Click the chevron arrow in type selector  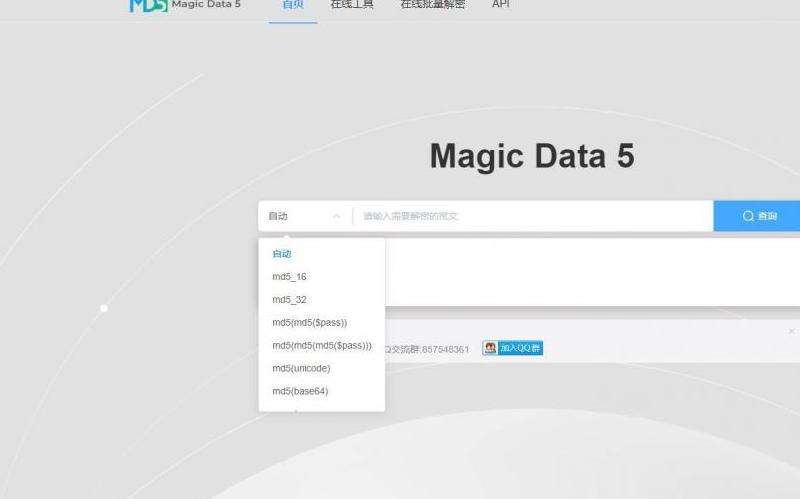(x=336, y=216)
